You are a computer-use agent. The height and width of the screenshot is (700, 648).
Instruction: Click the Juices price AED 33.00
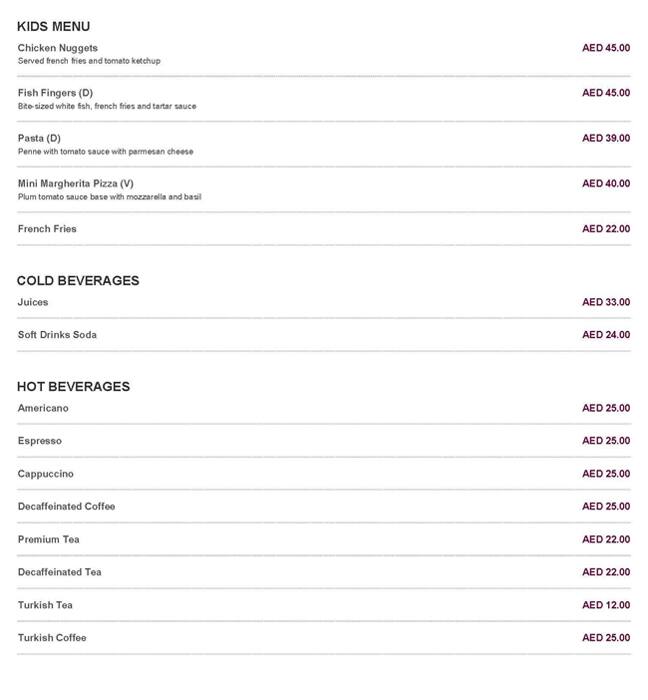pos(606,302)
